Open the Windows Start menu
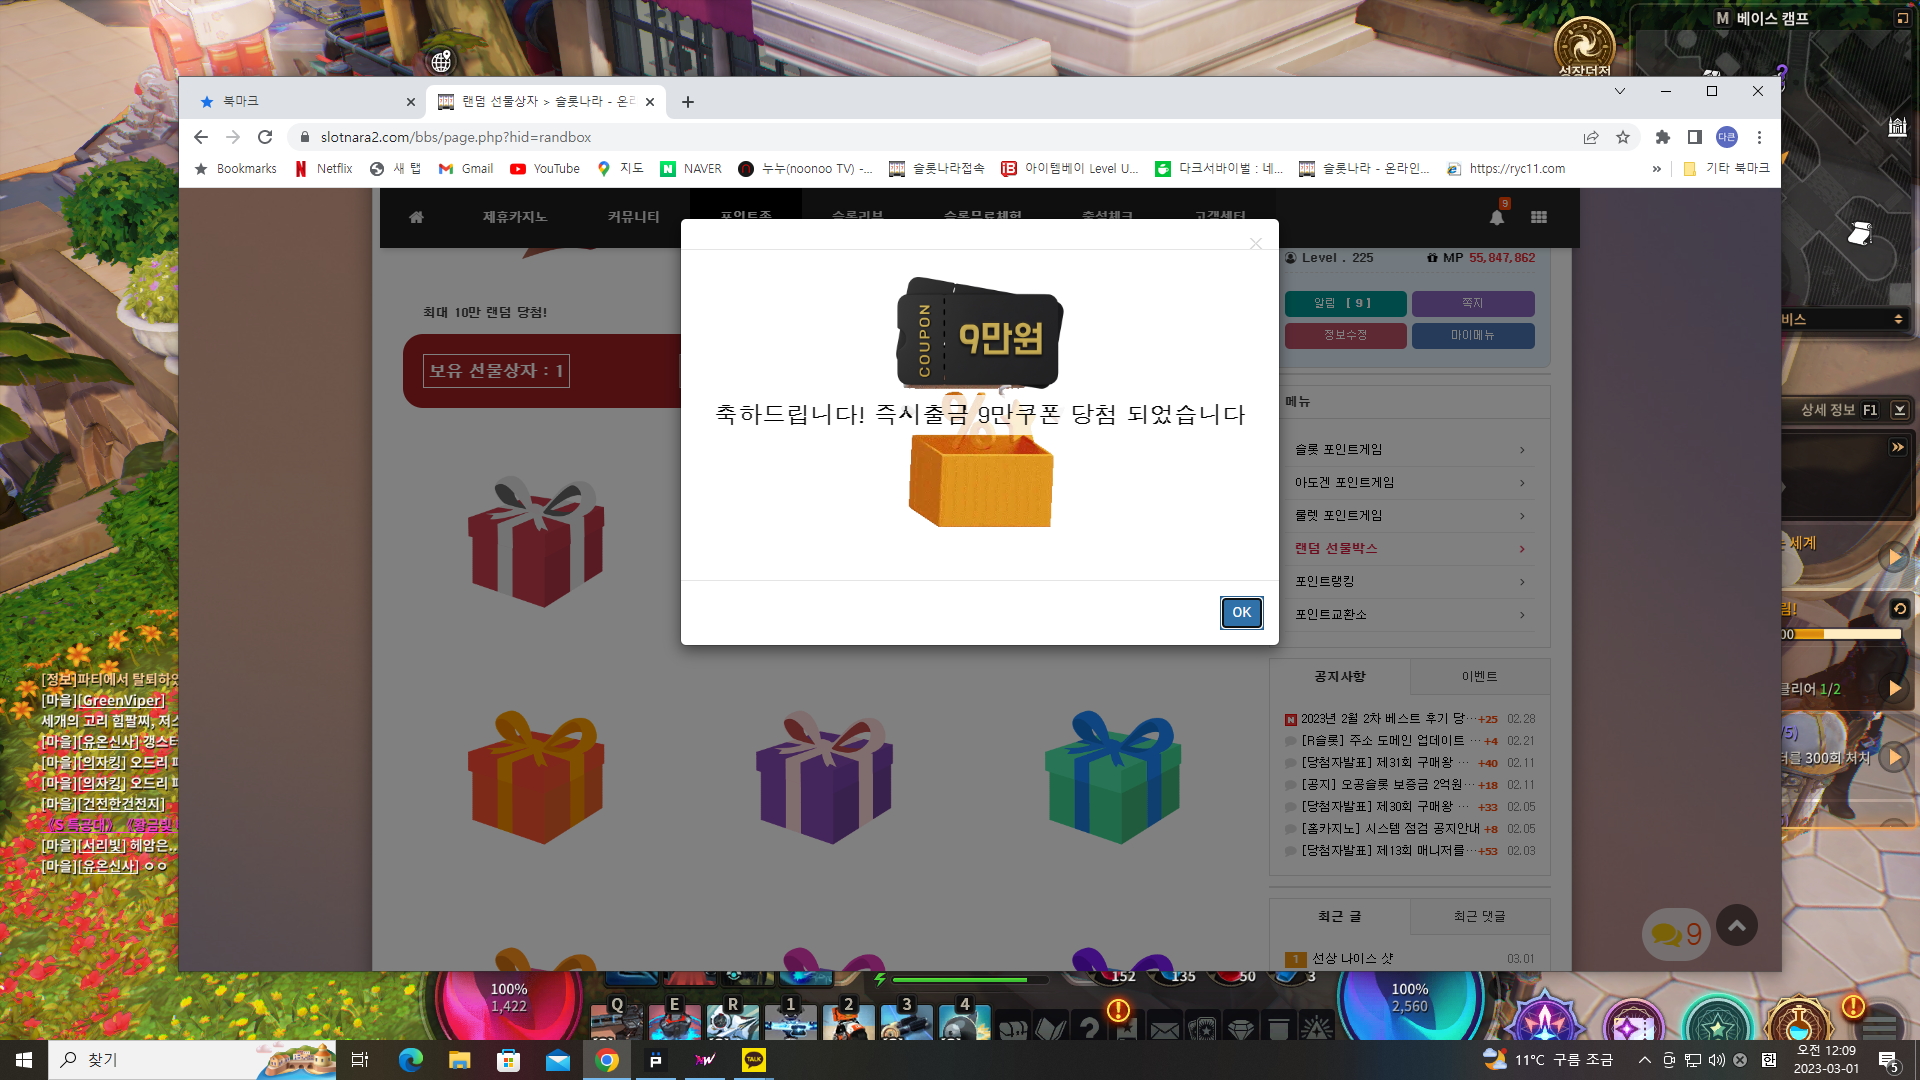1920x1080 pixels. coord(24,1060)
